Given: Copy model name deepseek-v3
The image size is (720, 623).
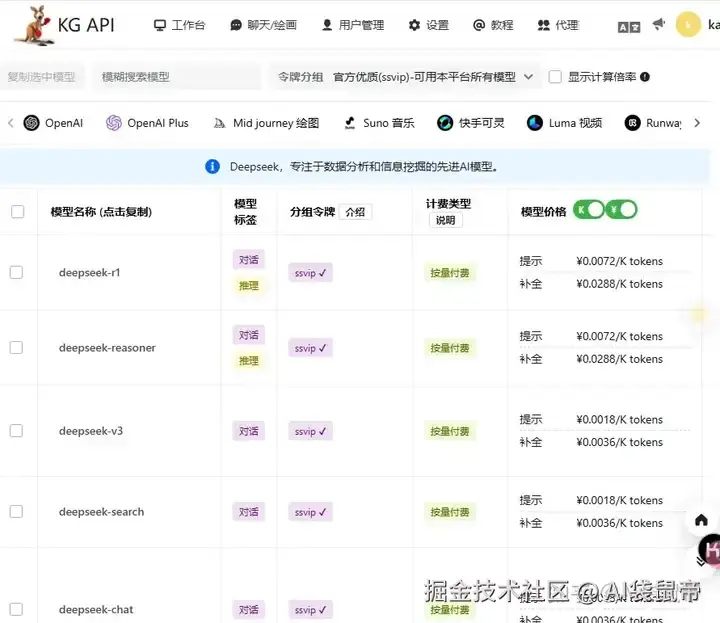Looking at the screenshot, I should click(x=91, y=431).
